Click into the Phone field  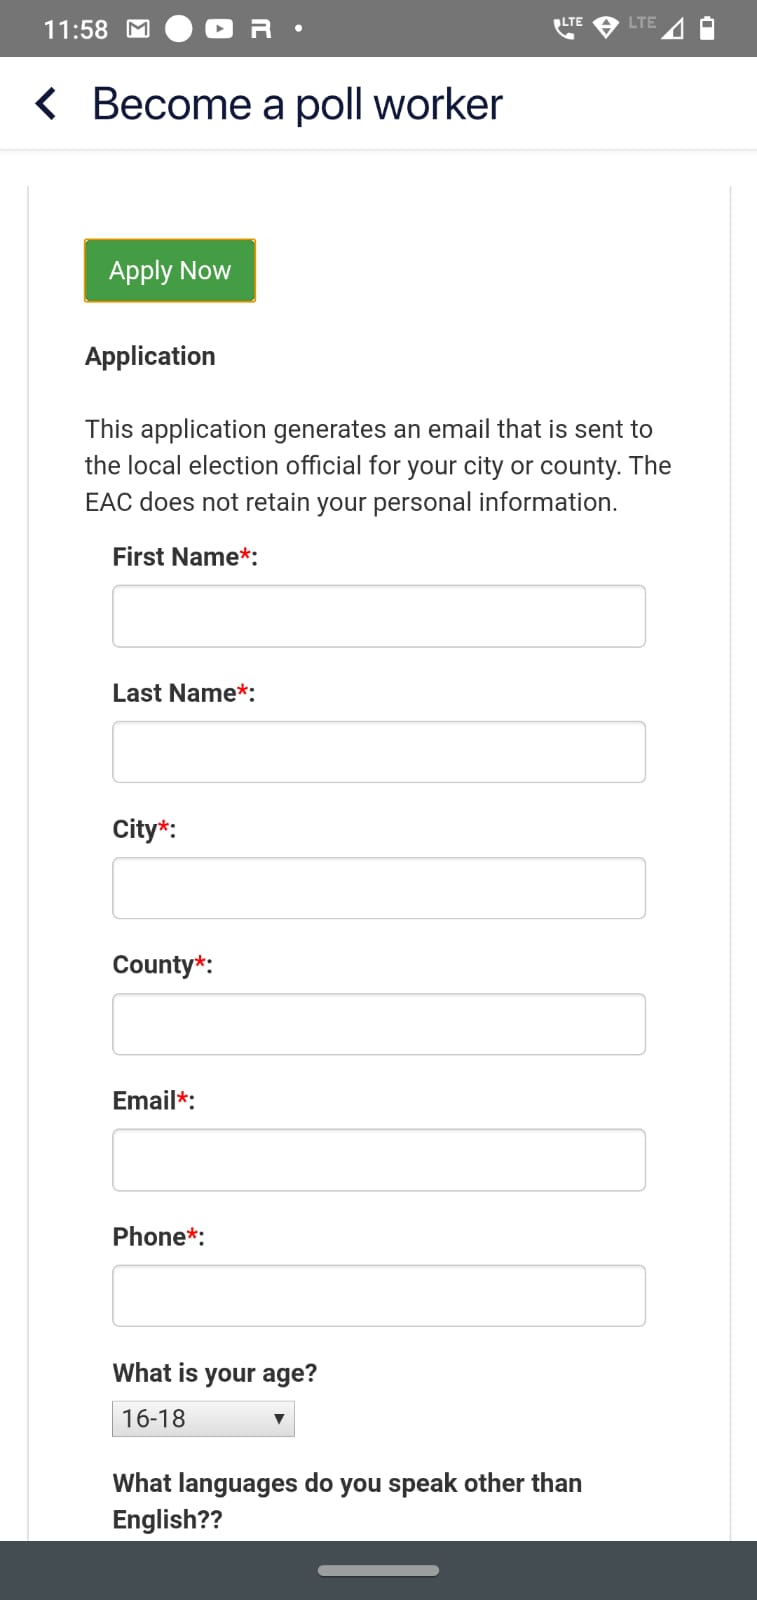point(379,1296)
